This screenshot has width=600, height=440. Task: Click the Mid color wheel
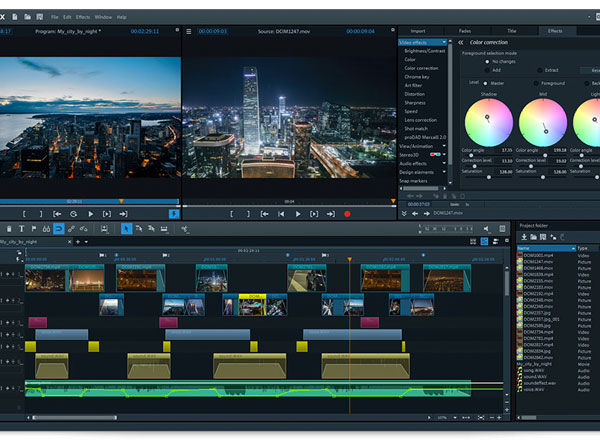point(543,122)
